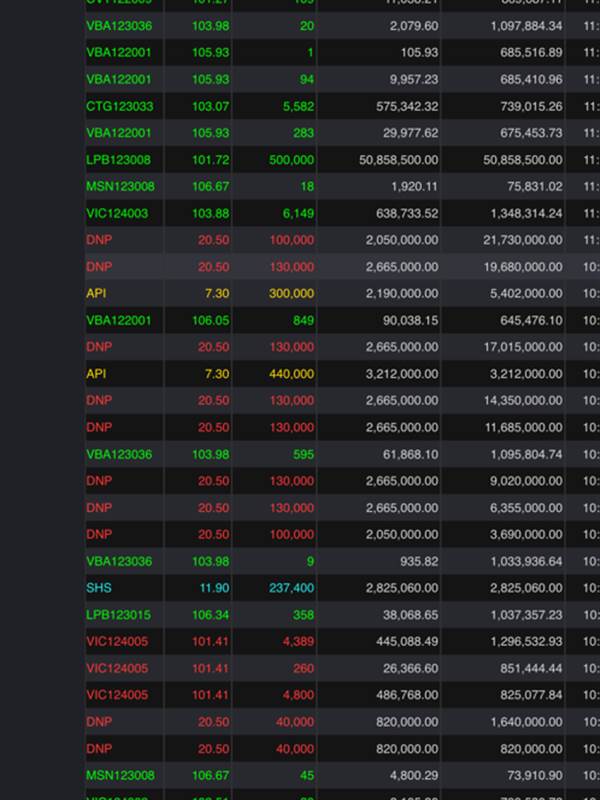The width and height of the screenshot is (600, 800).
Task: Click the value 9,957.23
Action: pos(413,80)
